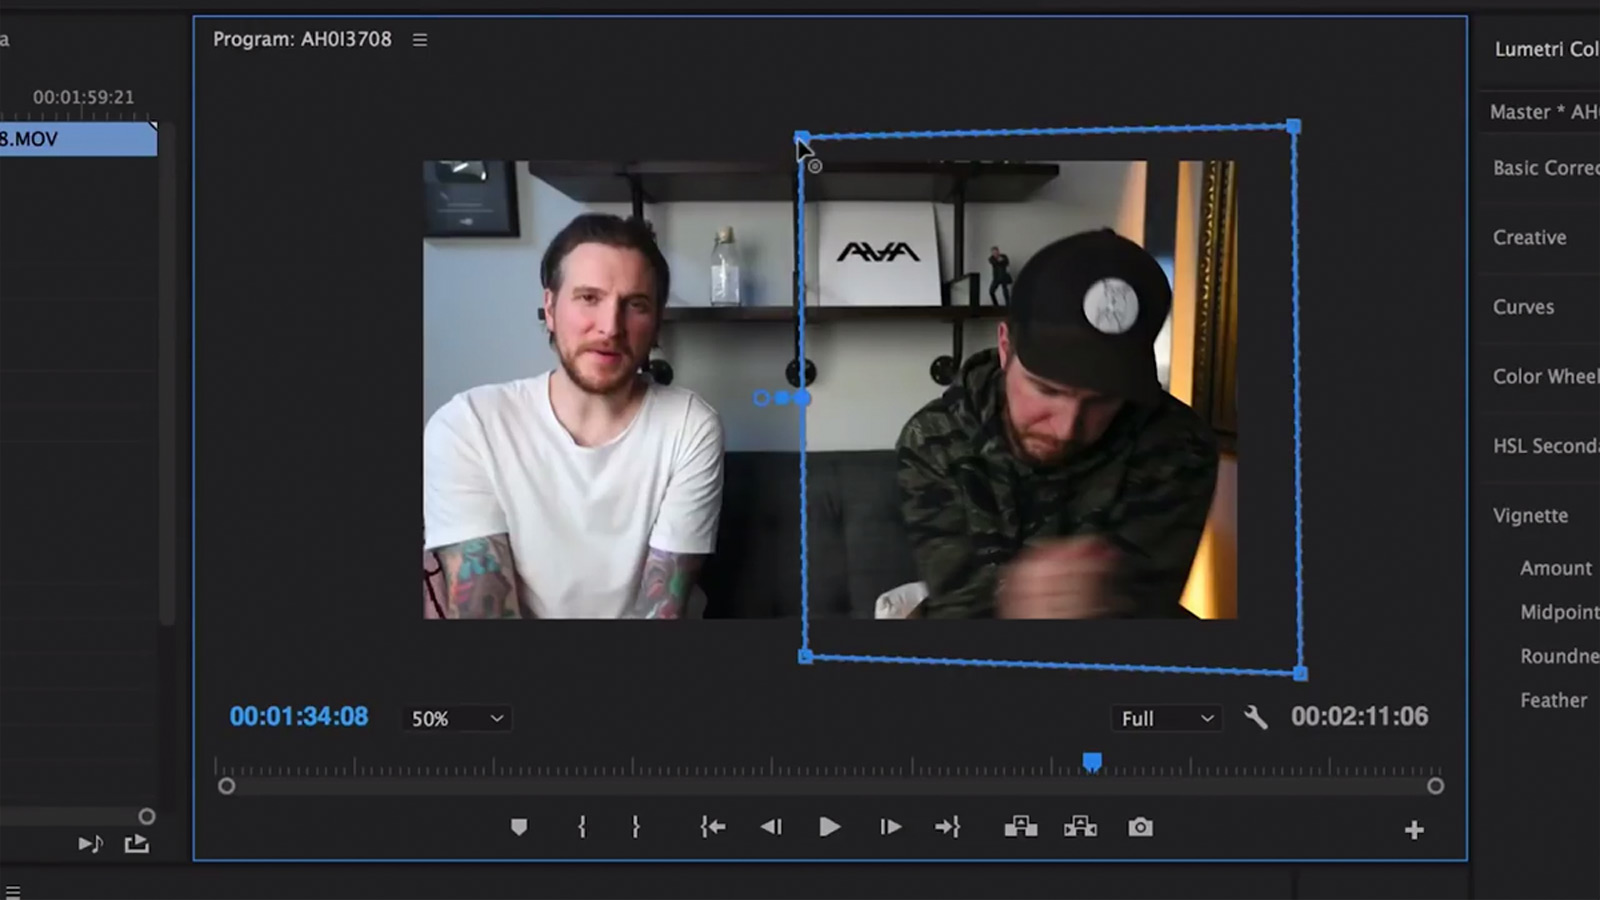Set an Out point using Mark Out icon
This screenshot has width=1600, height=900.
[x=635, y=827]
